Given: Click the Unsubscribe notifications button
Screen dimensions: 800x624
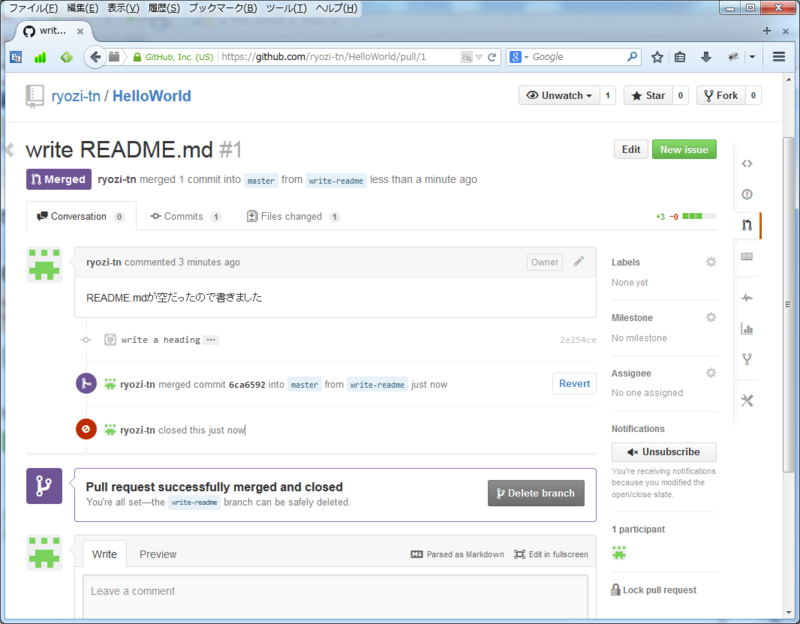Looking at the screenshot, I should click(x=664, y=452).
